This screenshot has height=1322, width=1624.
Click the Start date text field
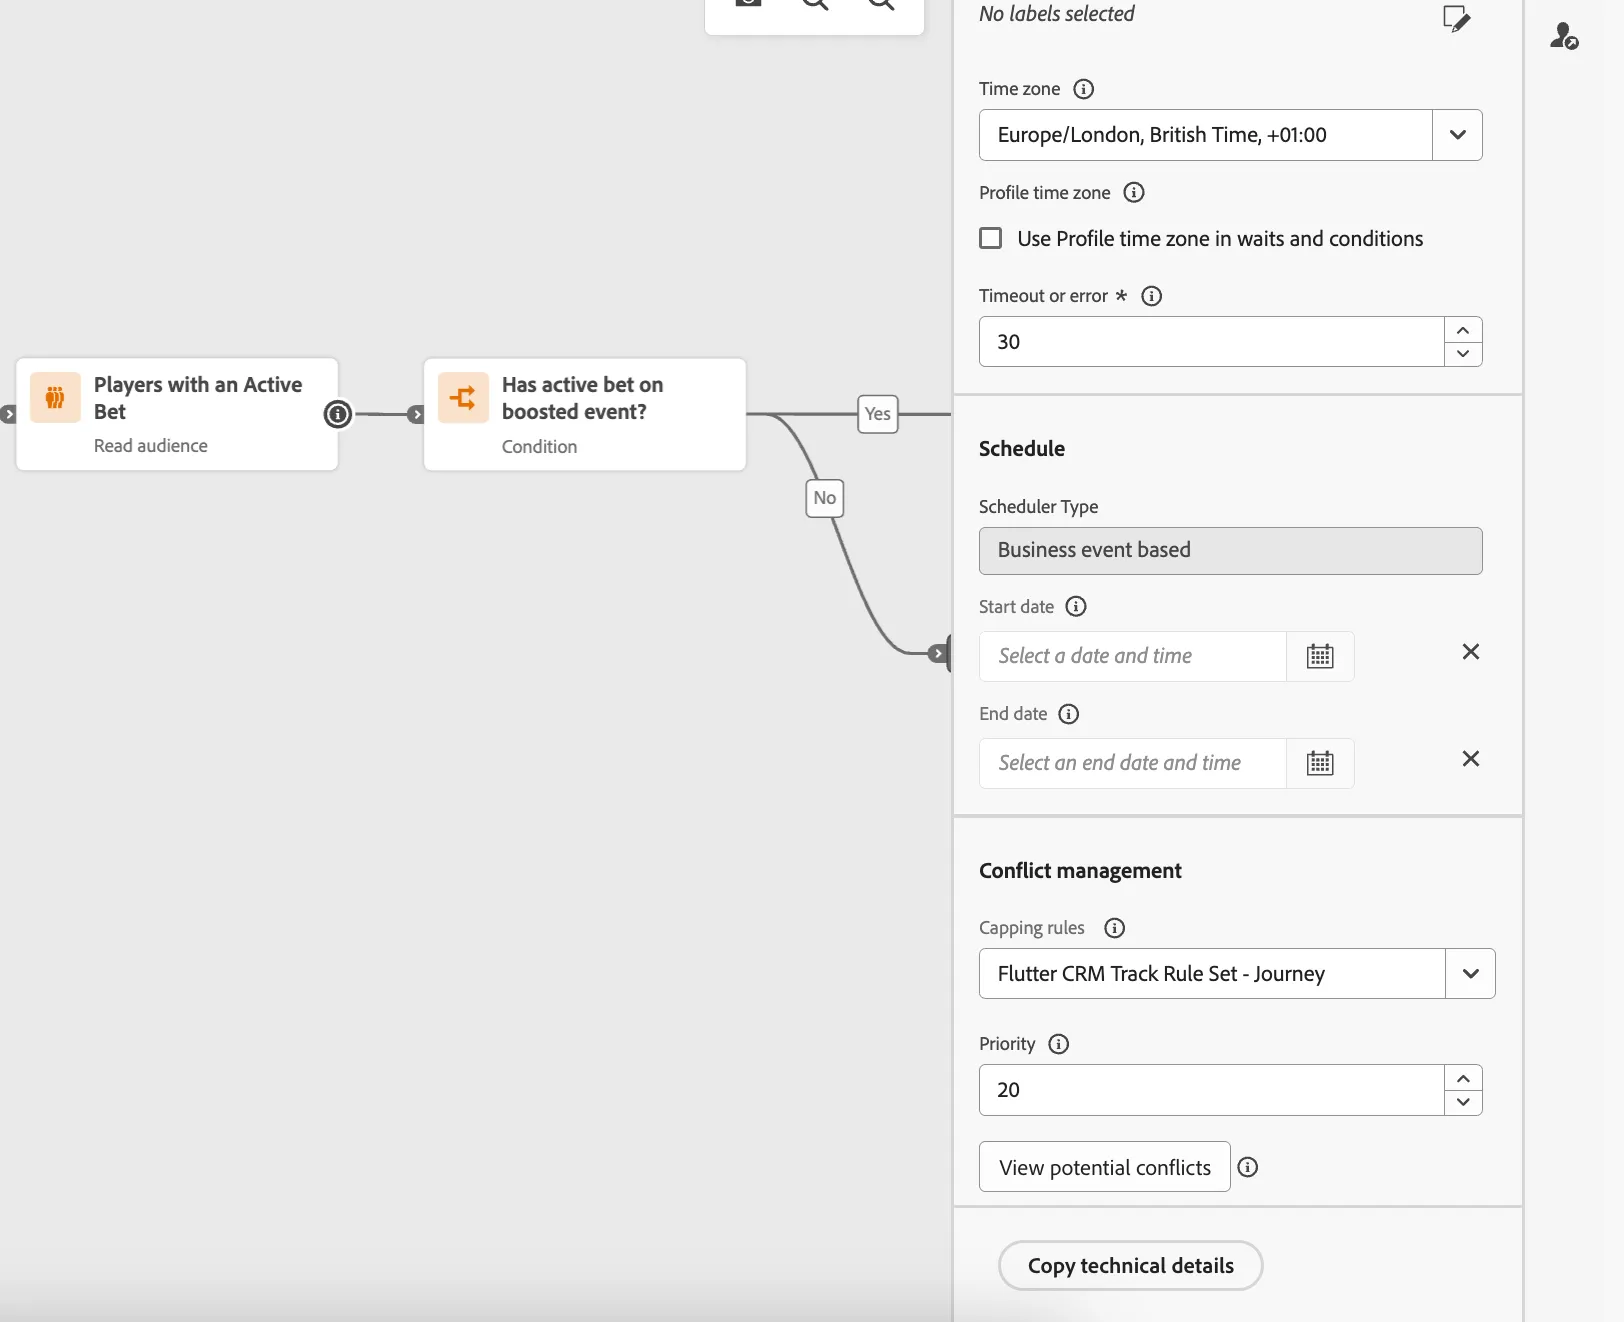(1133, 656)
